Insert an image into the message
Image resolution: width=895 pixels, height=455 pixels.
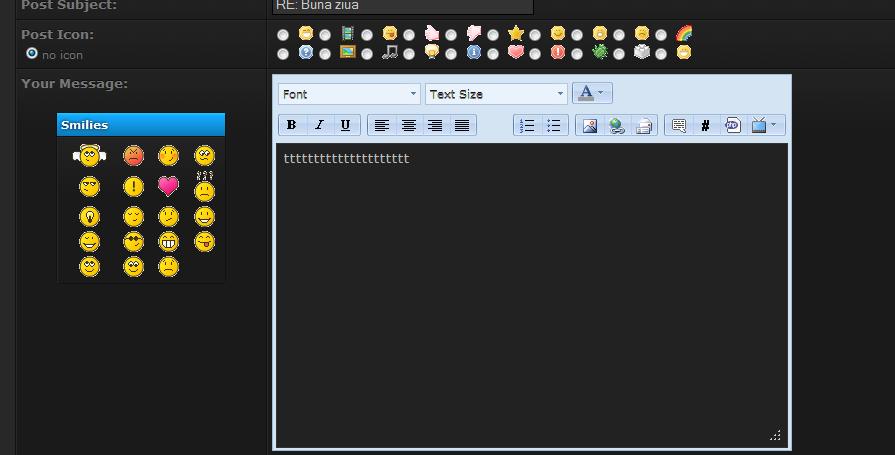[x=590, y=125]
